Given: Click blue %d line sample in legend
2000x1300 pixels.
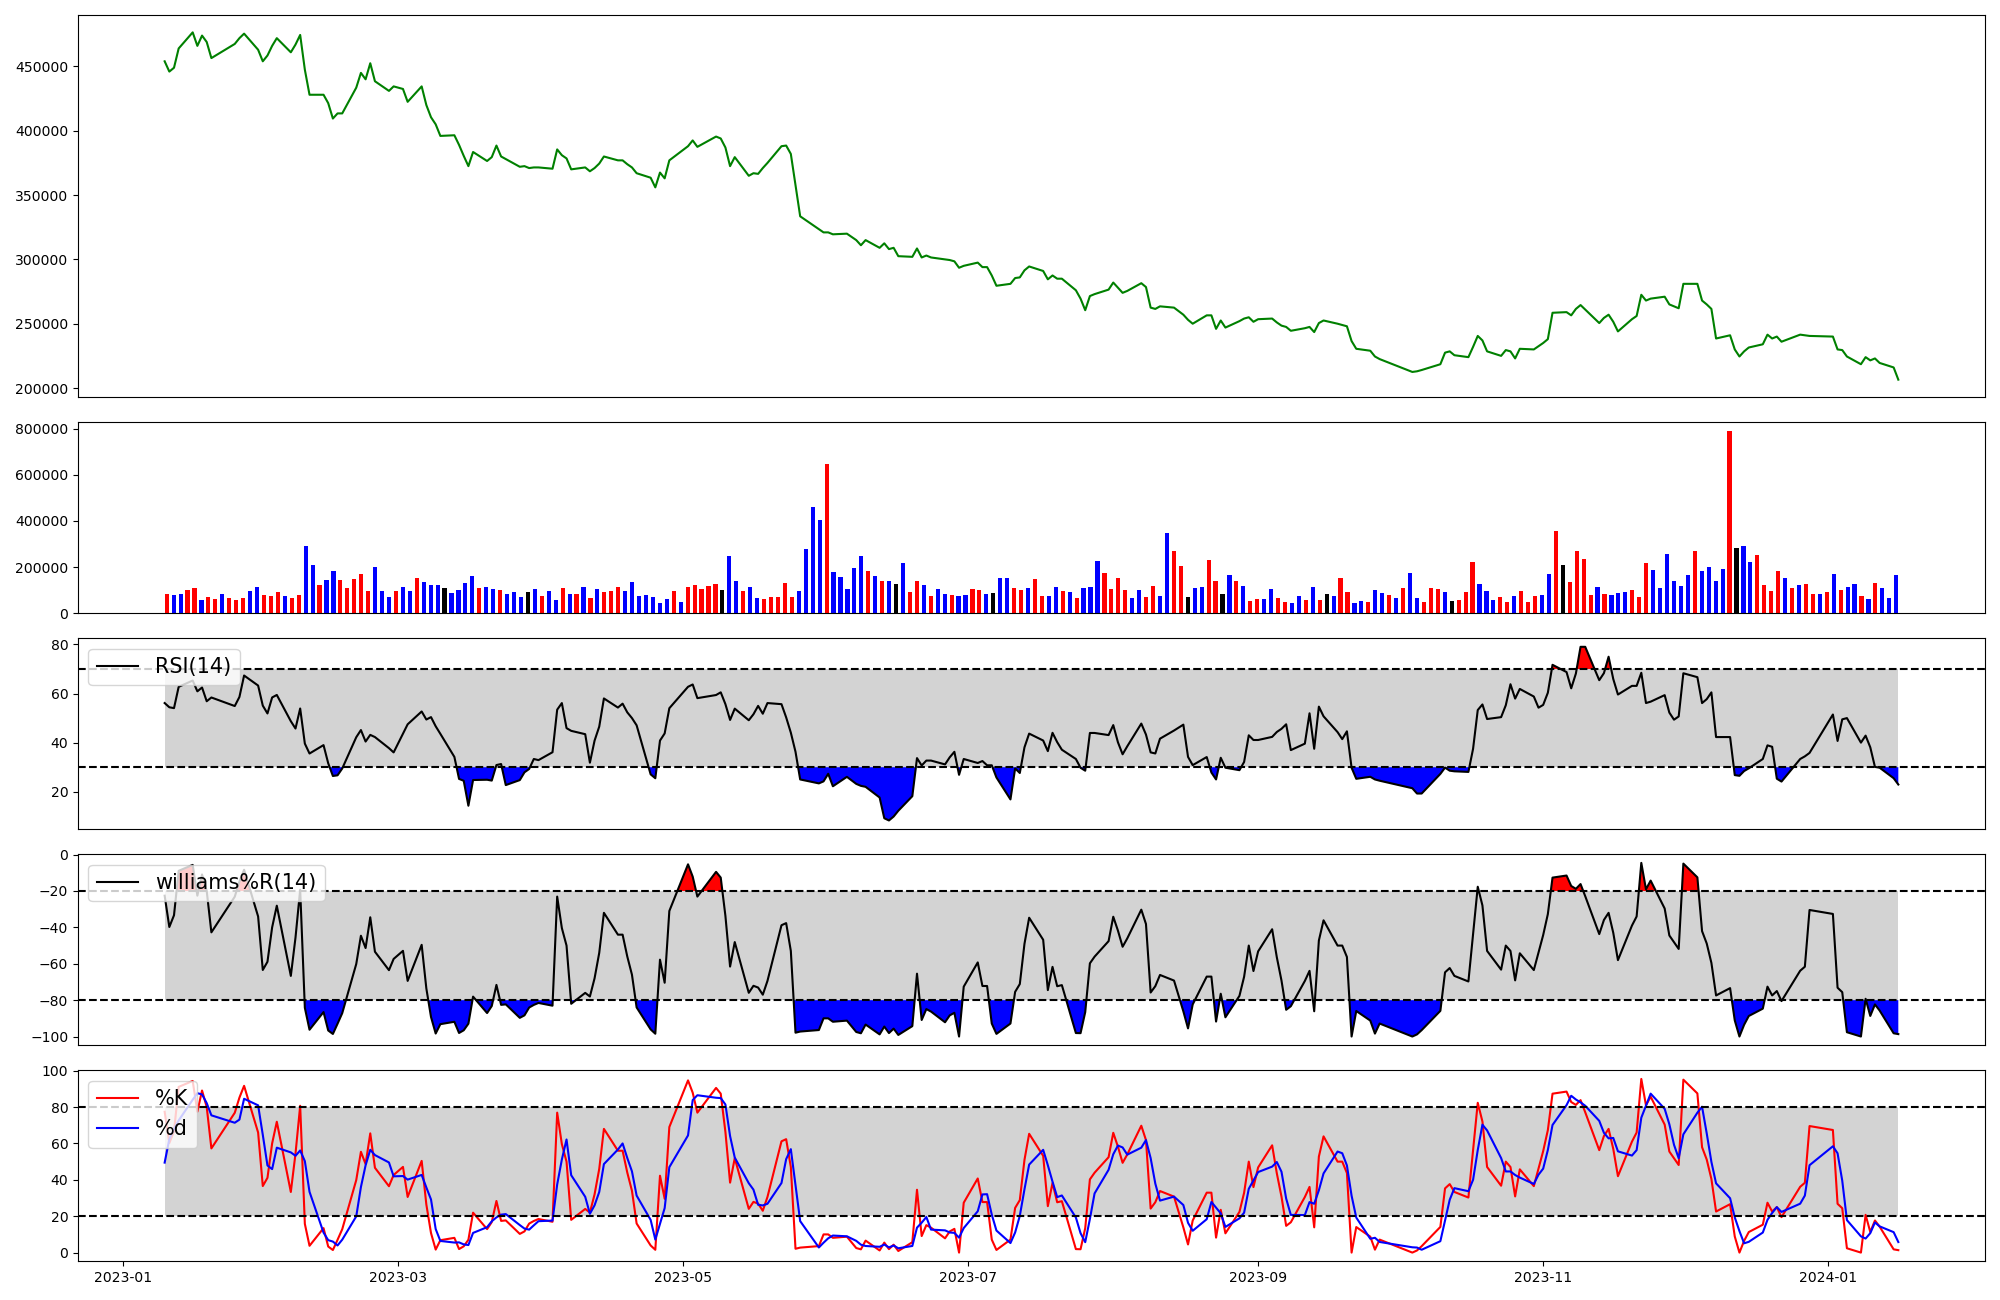Looking at the screenshot, I should (x=117, y=1128).
